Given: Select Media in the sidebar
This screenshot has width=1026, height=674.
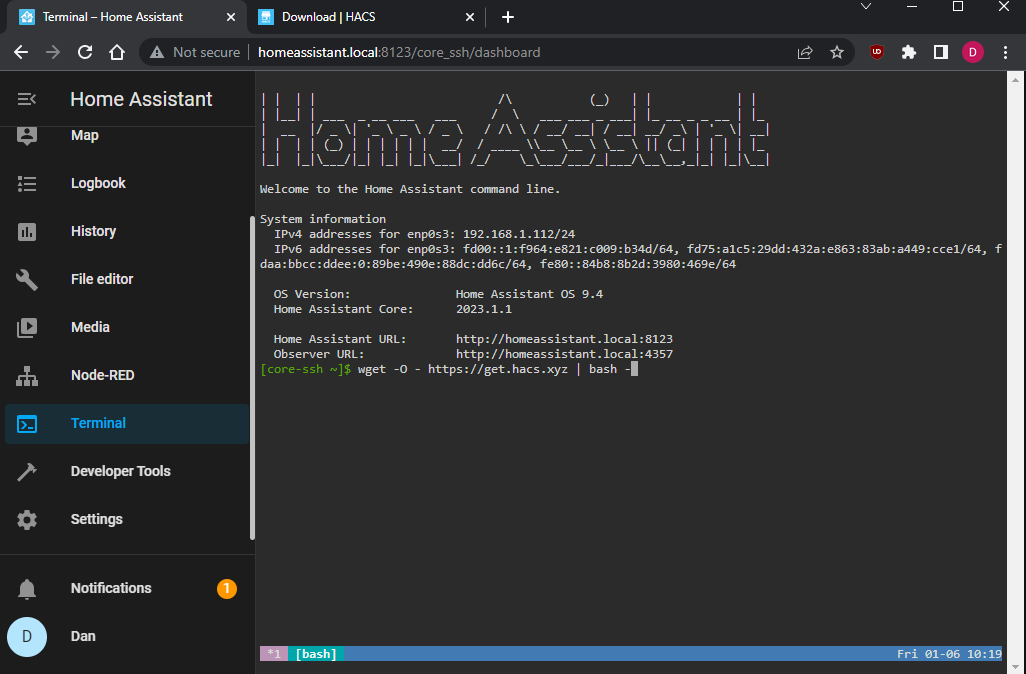Looking at the screenshot, I should tap(90, 327).
